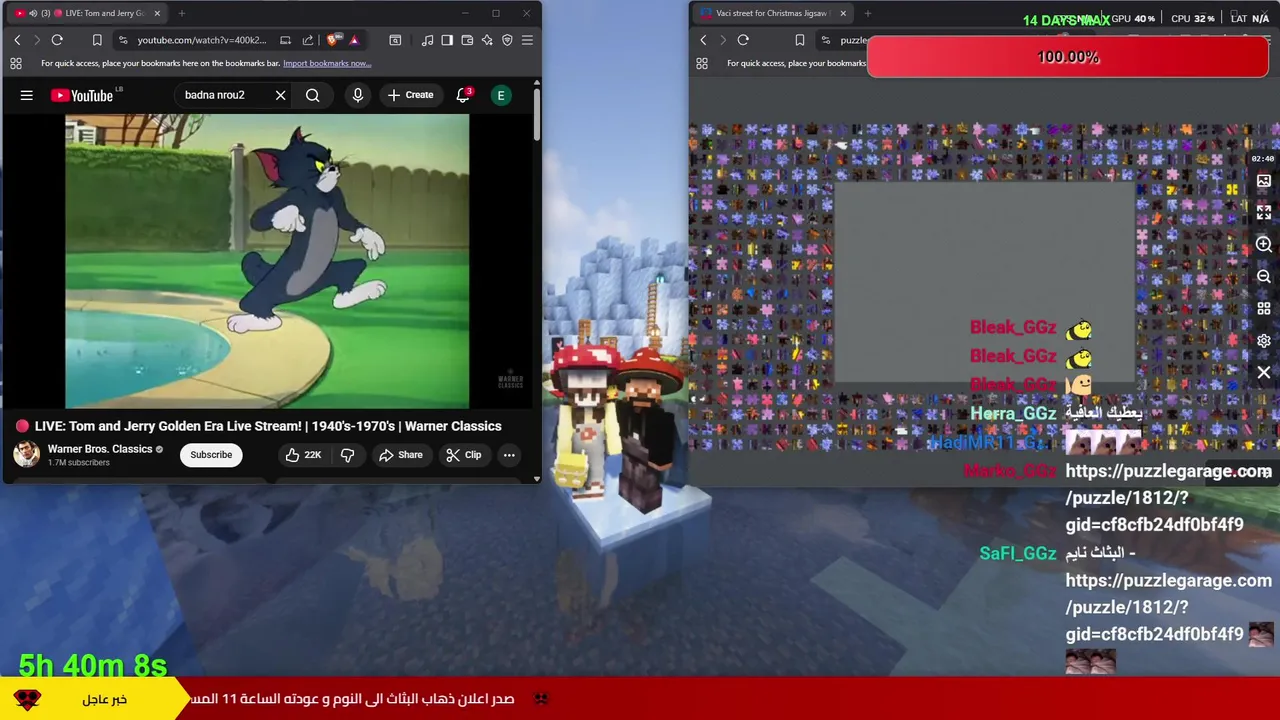Click the Subscribe button
Viewport: 1280px width, 720px height.
pos(211,455)
